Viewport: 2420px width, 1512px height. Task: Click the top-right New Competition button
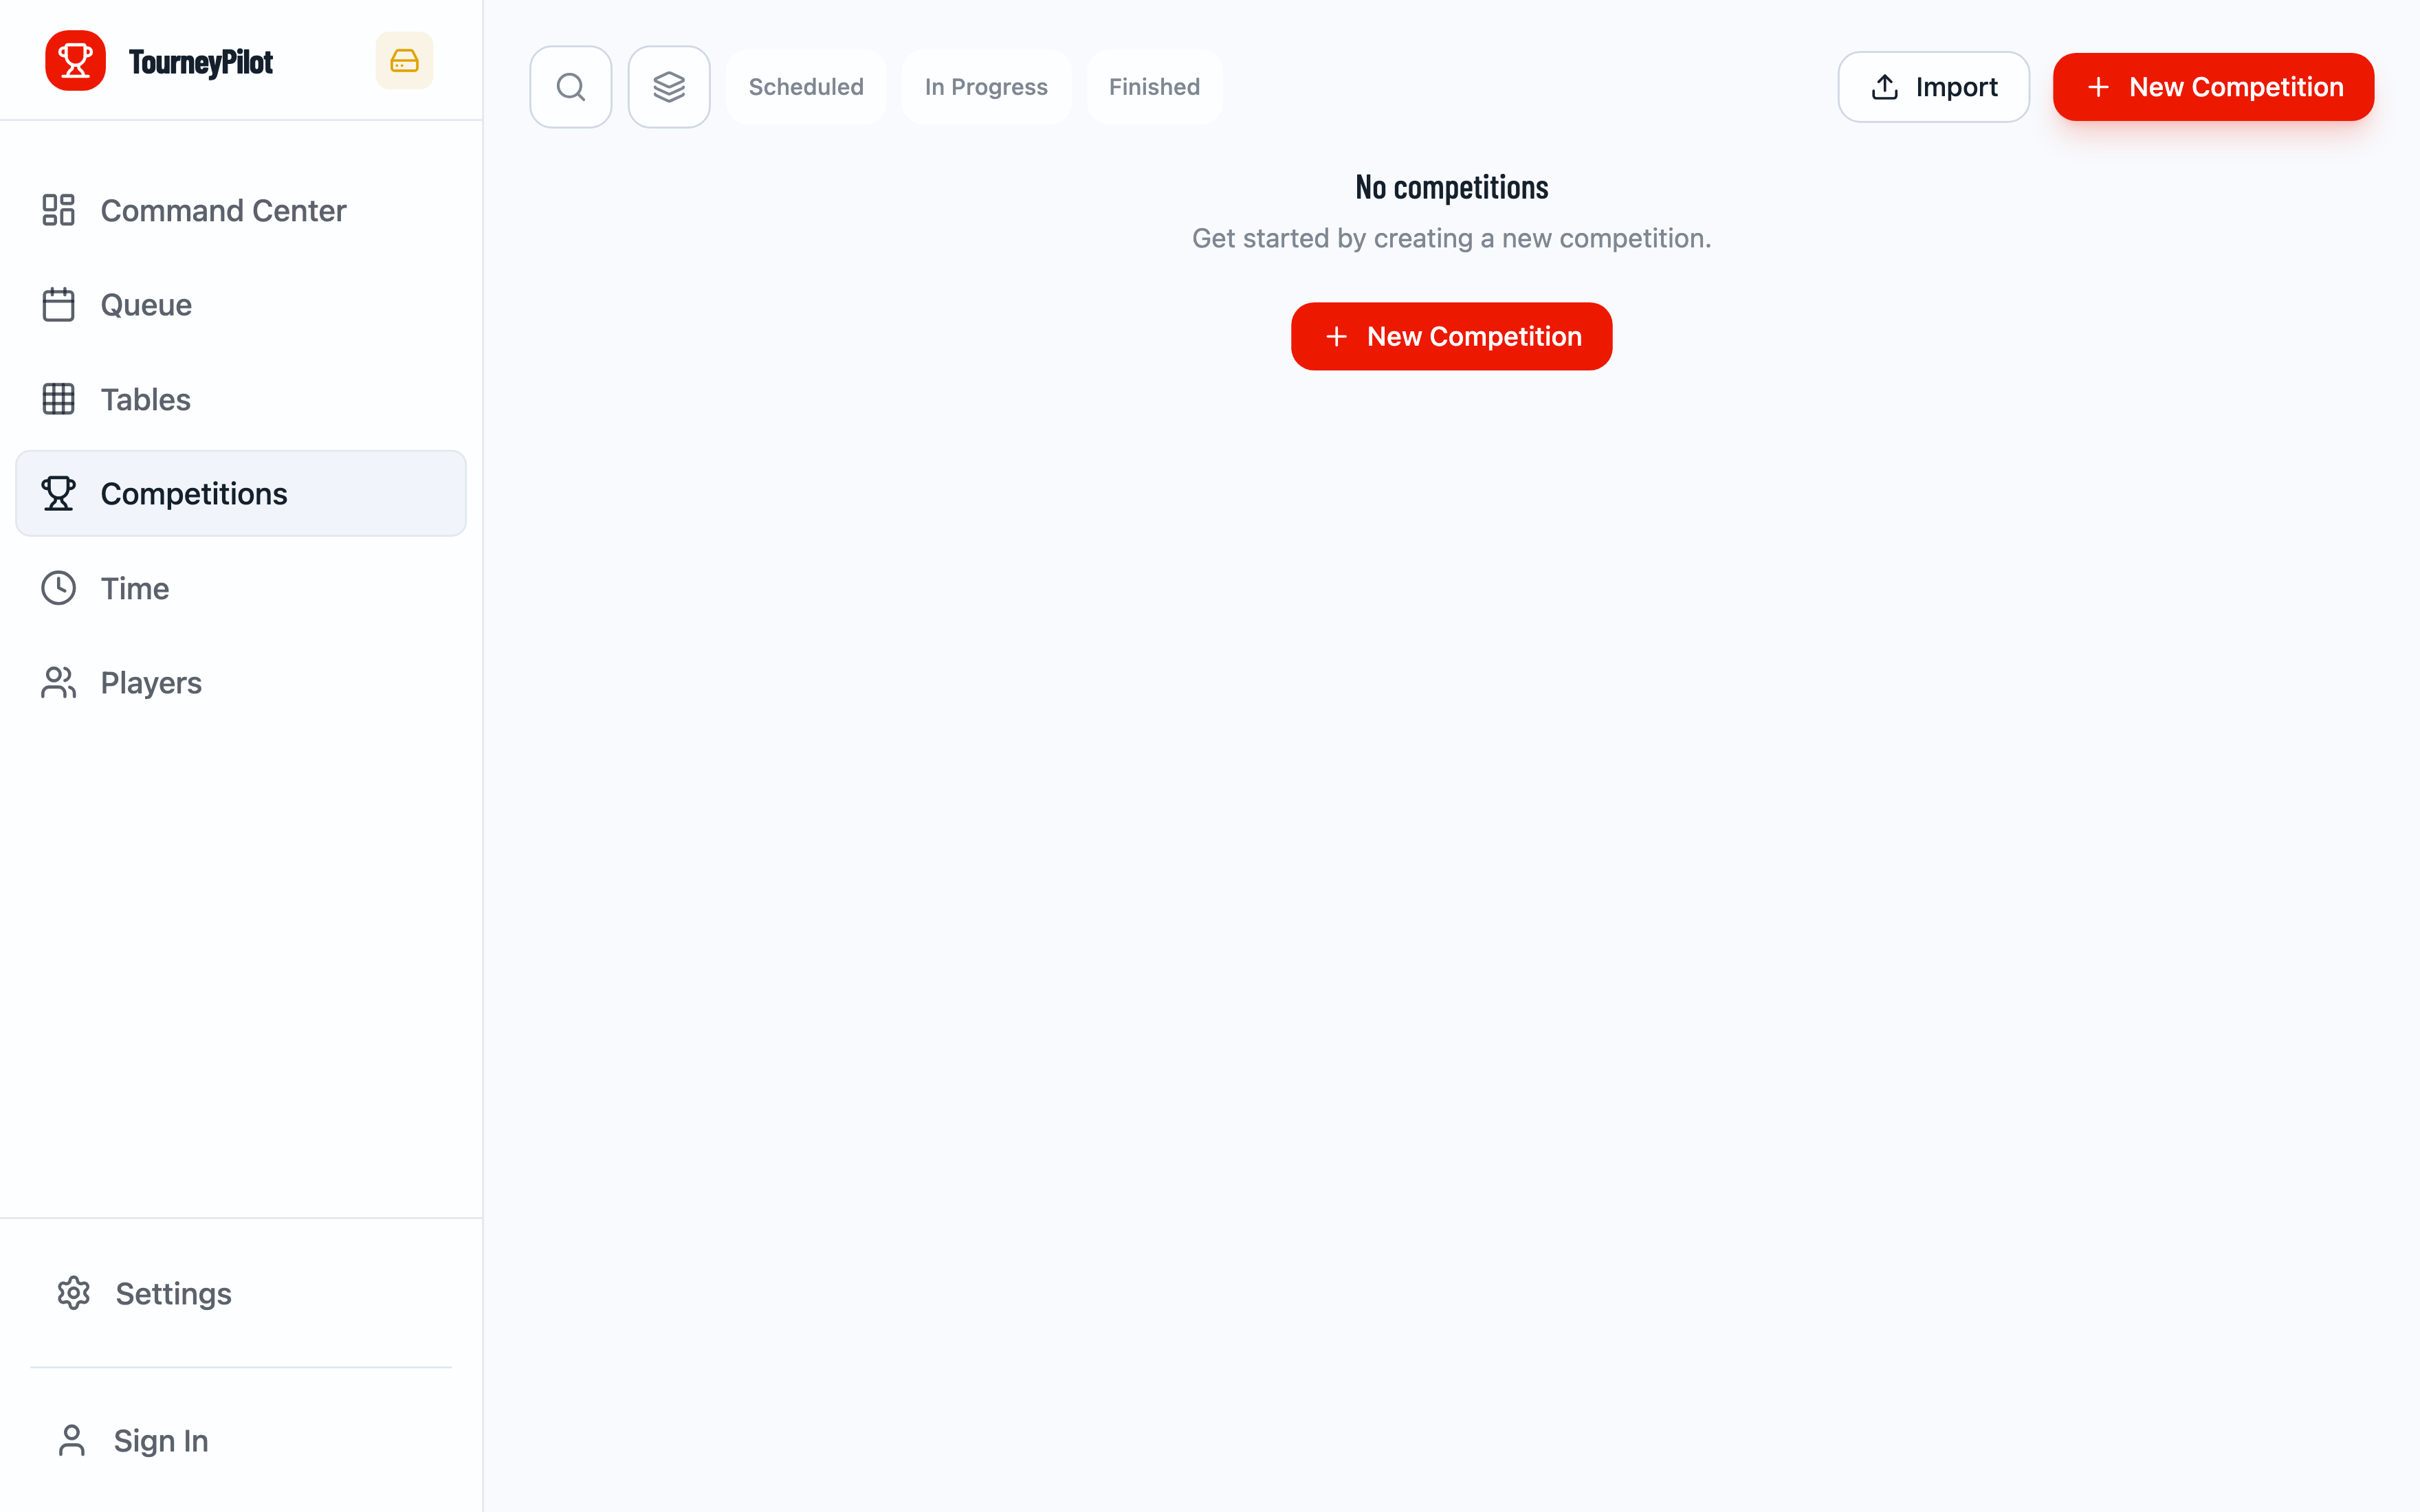(x=2213, y=86)
